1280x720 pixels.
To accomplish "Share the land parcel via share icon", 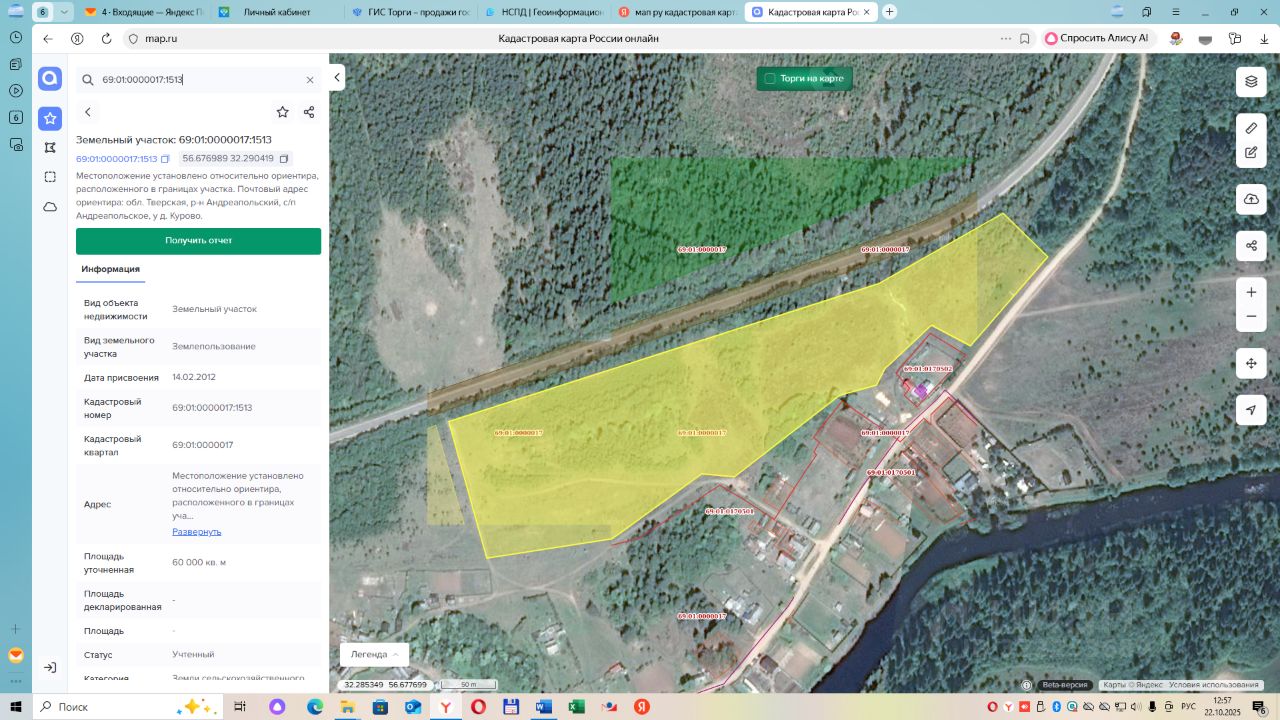I will (309, 112).
